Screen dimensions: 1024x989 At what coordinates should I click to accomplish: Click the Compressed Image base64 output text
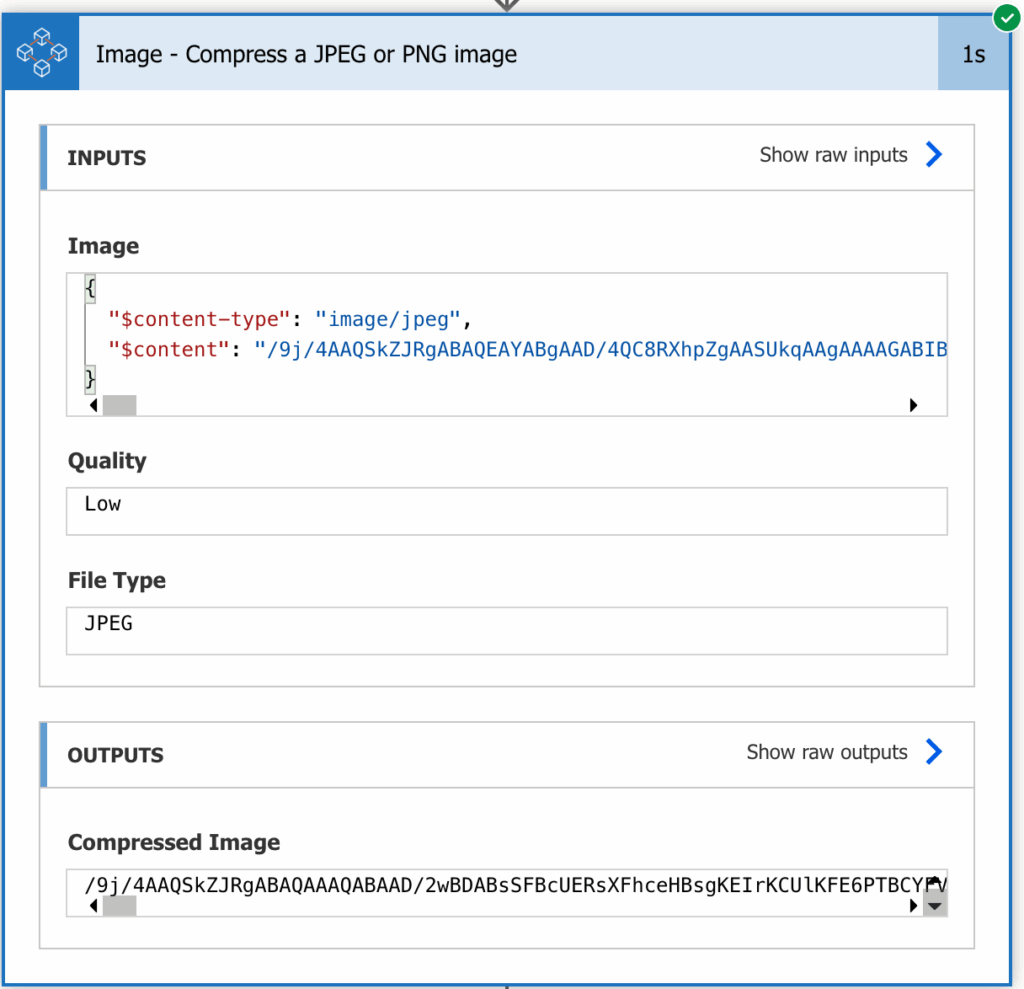[x=500, y=884]
